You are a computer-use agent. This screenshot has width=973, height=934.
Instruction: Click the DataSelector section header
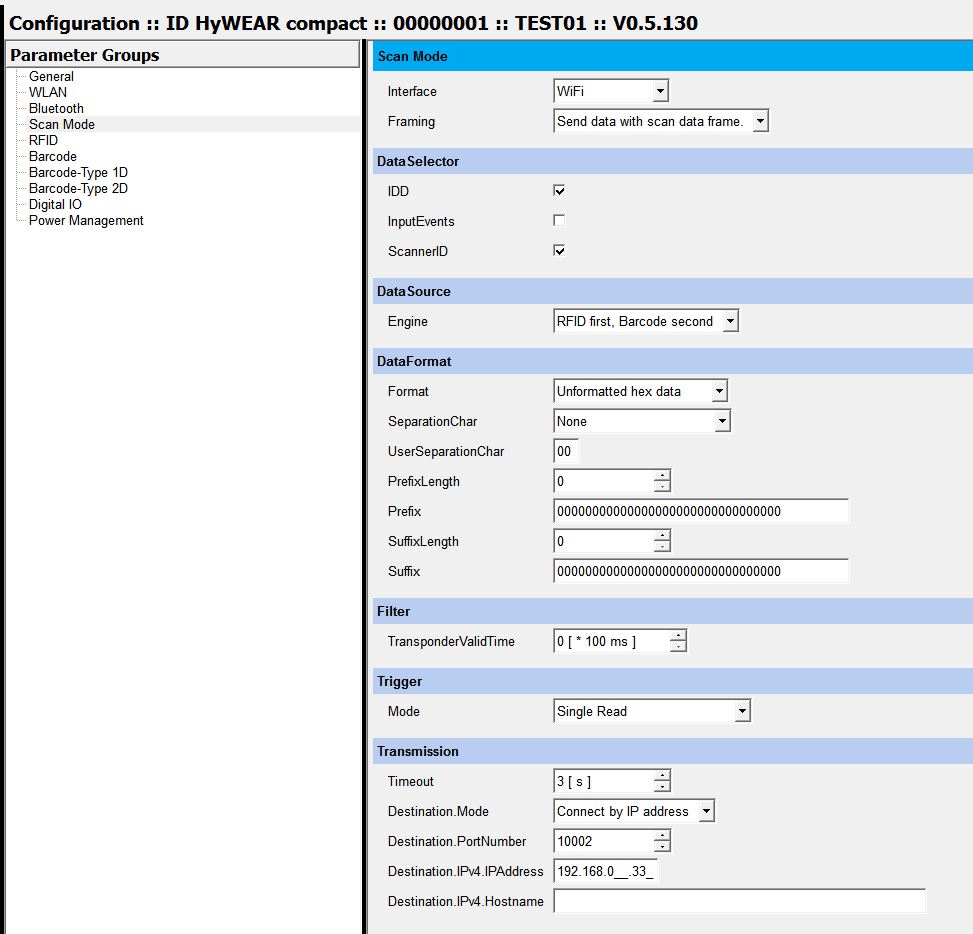[x=673, y=161]
